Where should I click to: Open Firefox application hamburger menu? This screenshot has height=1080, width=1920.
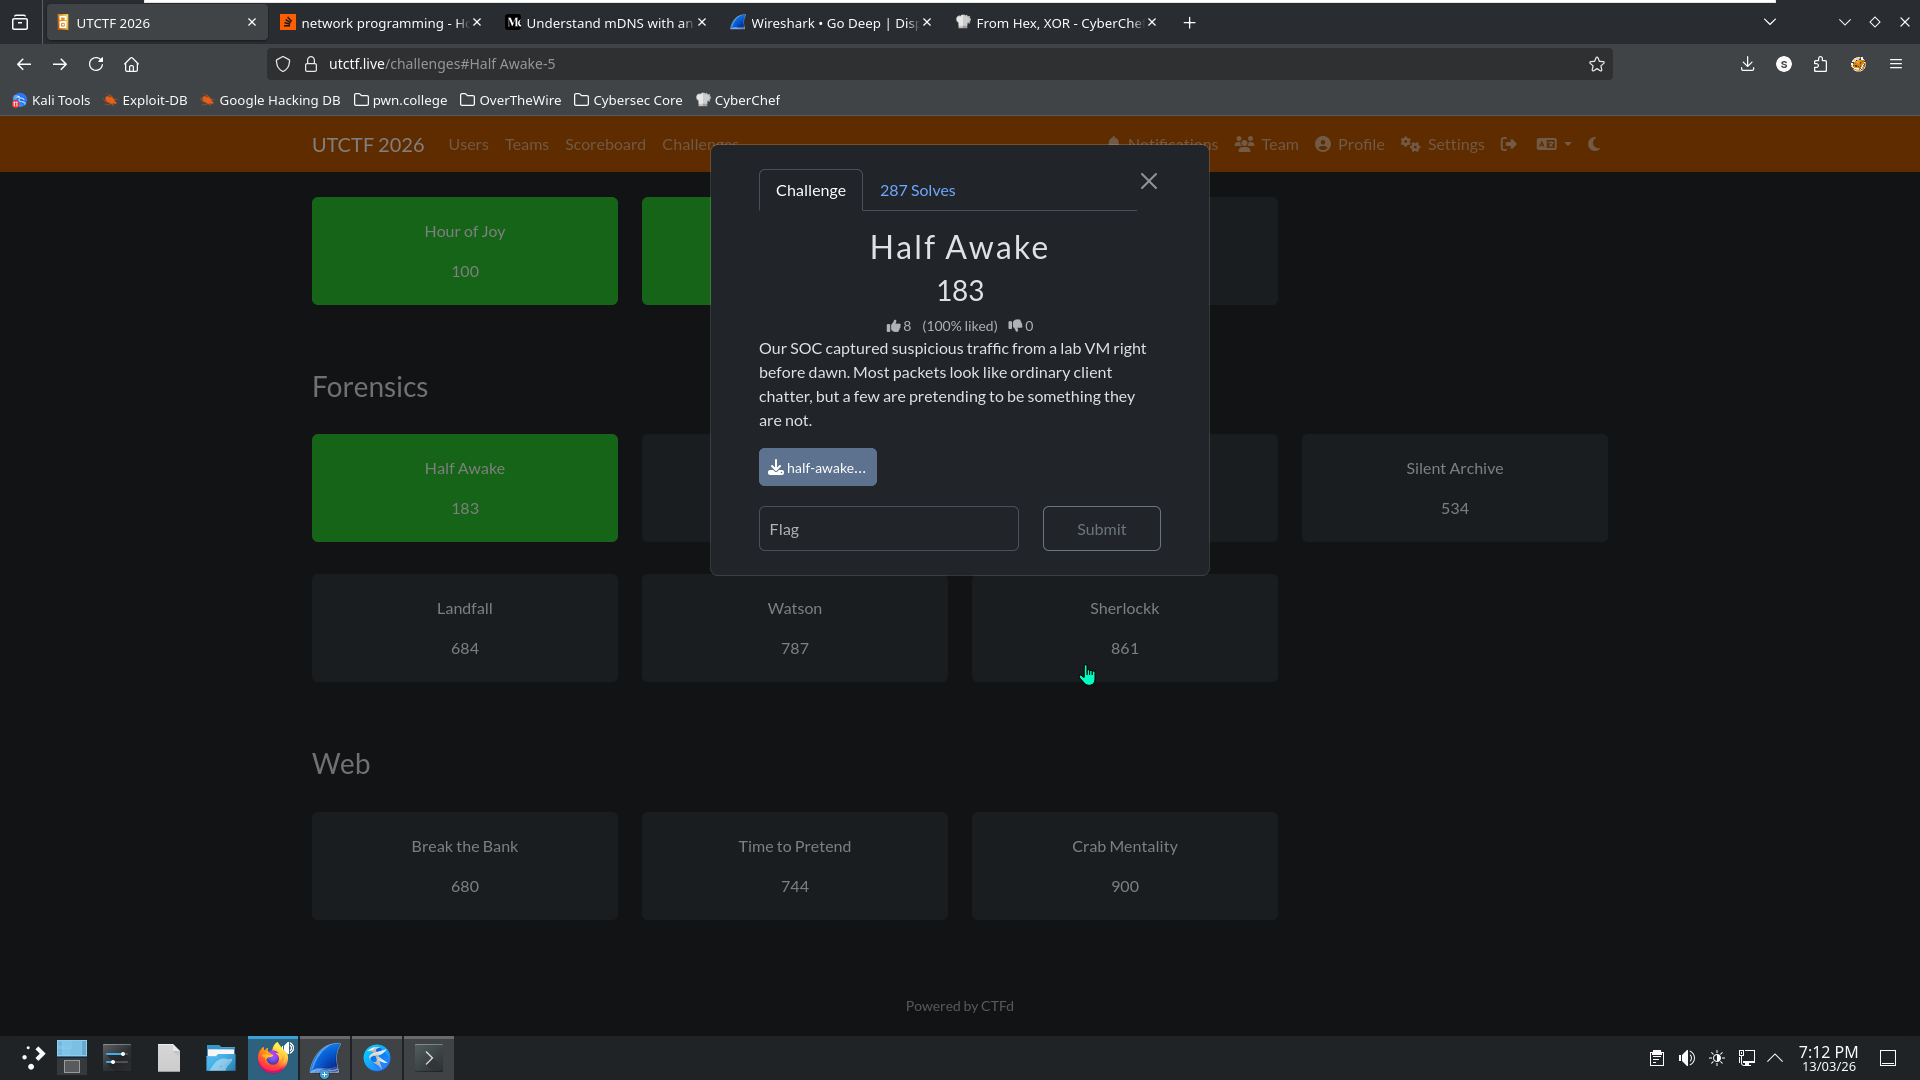(x=1895, y=64)
